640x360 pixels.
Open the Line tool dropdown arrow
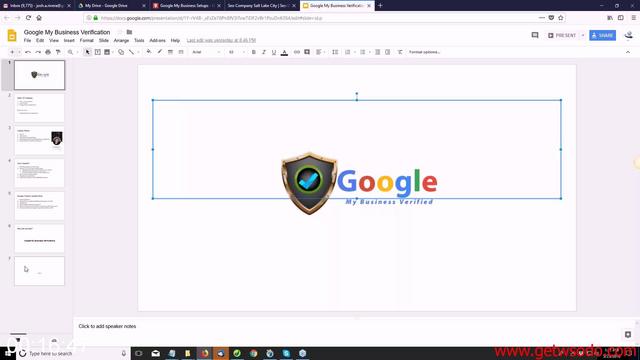[138, 52]
